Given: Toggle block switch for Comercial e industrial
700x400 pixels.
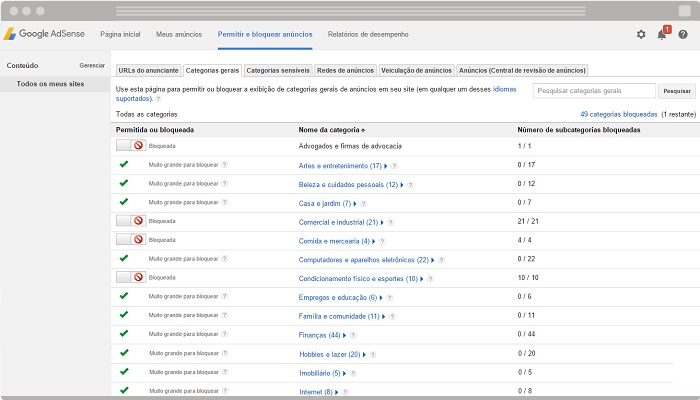Looking at the screenshot, I should click(131, 221).
